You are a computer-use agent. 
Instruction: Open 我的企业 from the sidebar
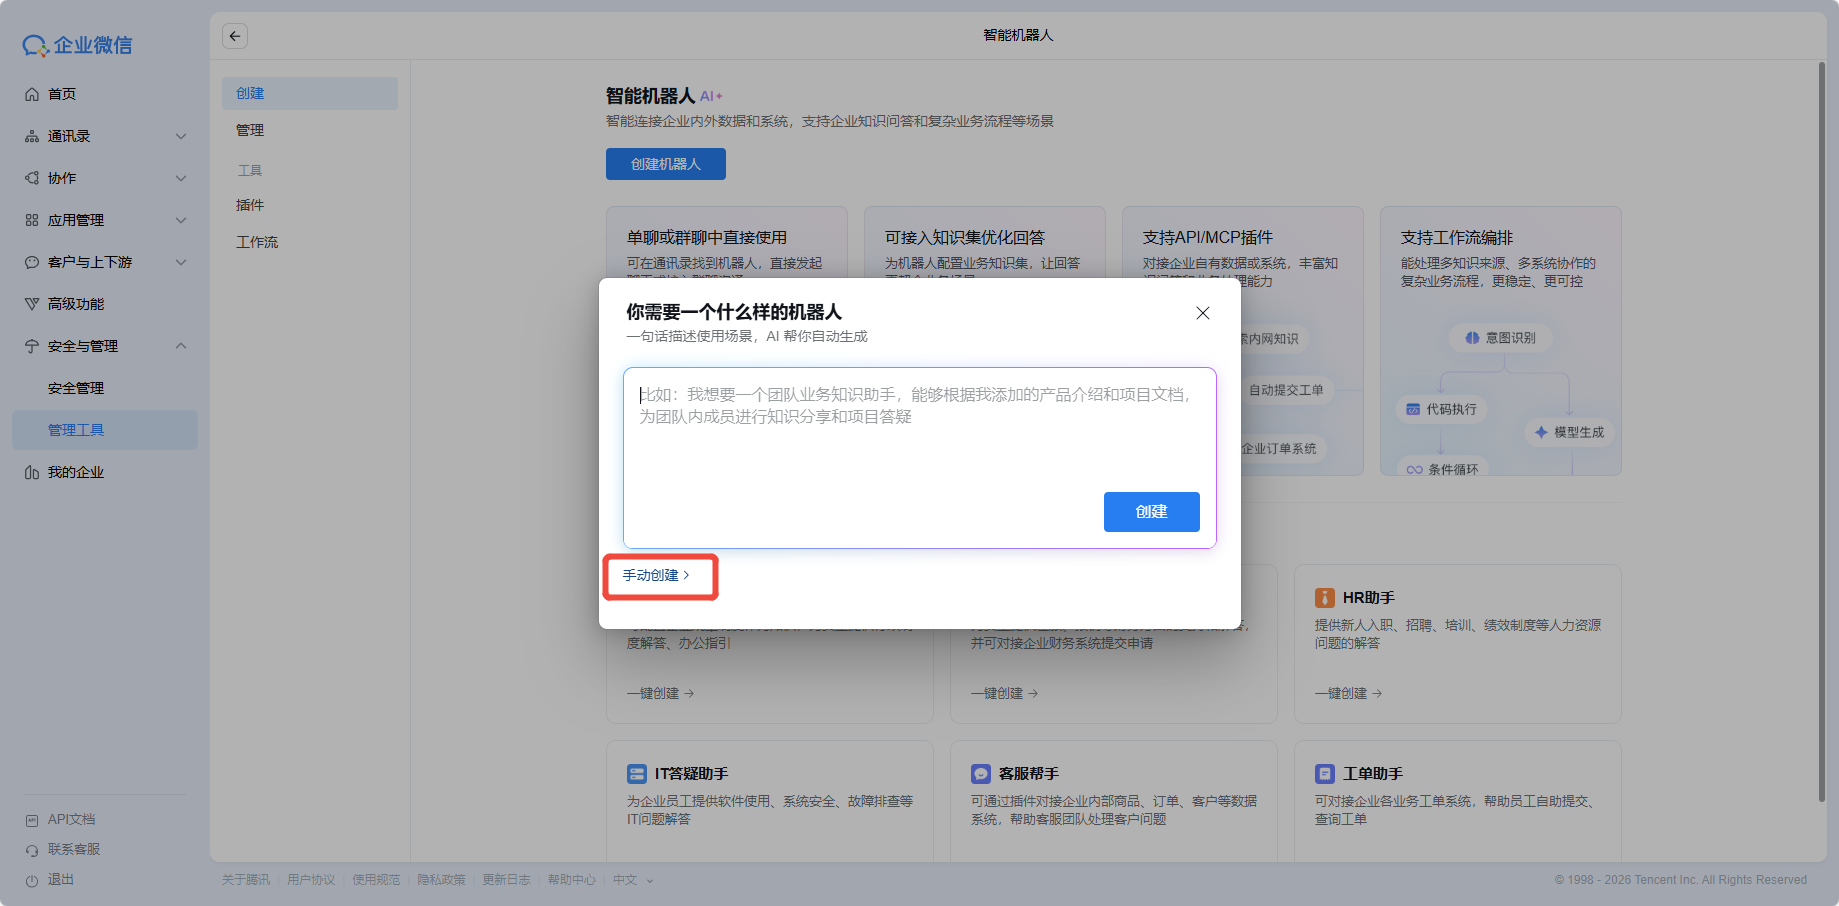[x=76, y=472]
